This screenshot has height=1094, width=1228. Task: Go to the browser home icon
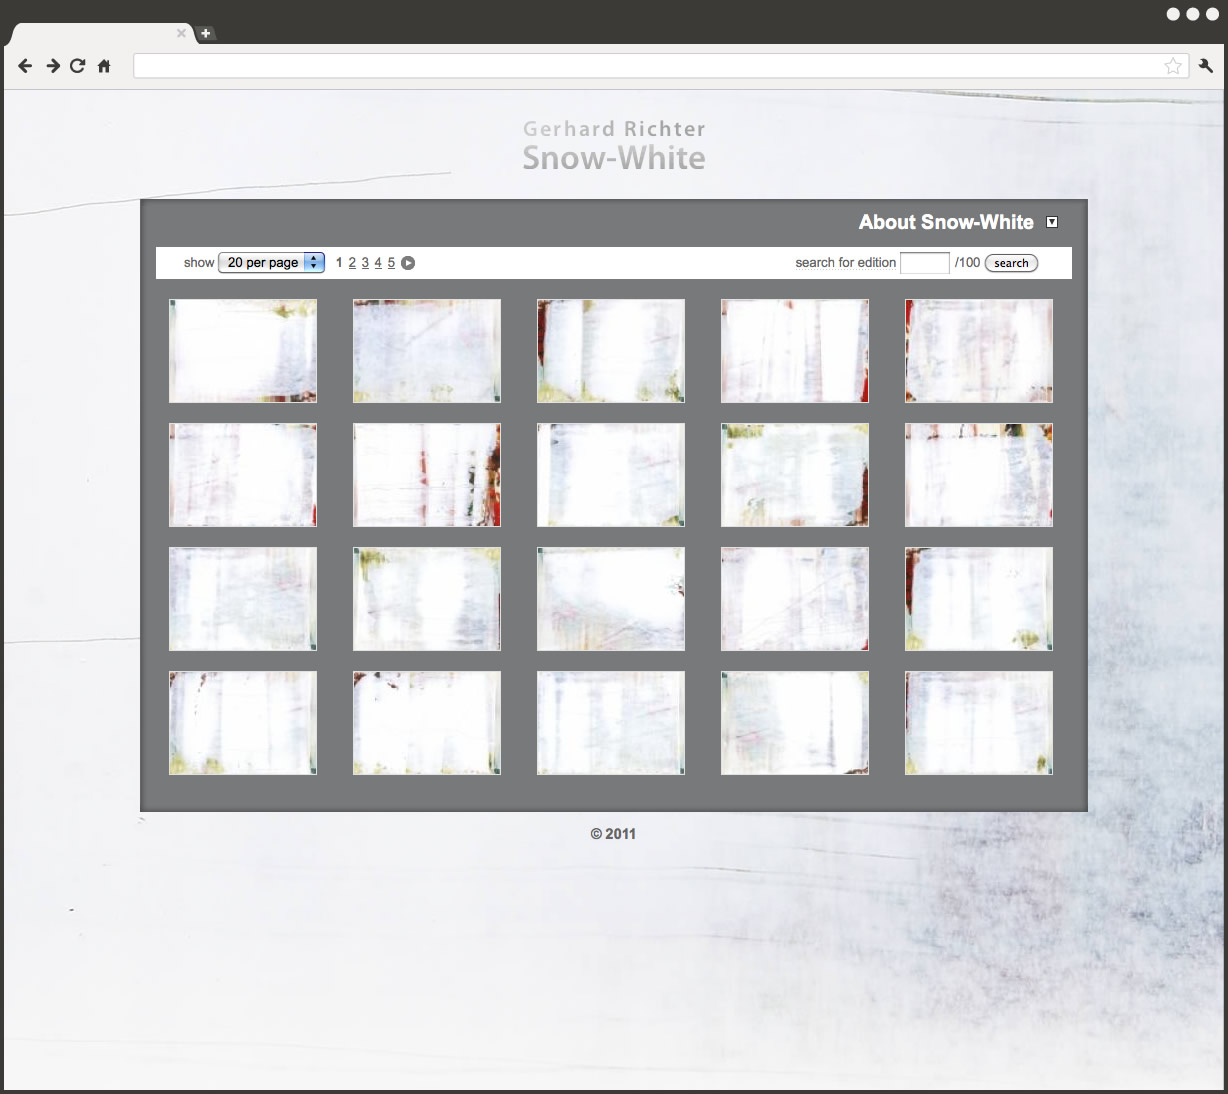tap(104, 66)
